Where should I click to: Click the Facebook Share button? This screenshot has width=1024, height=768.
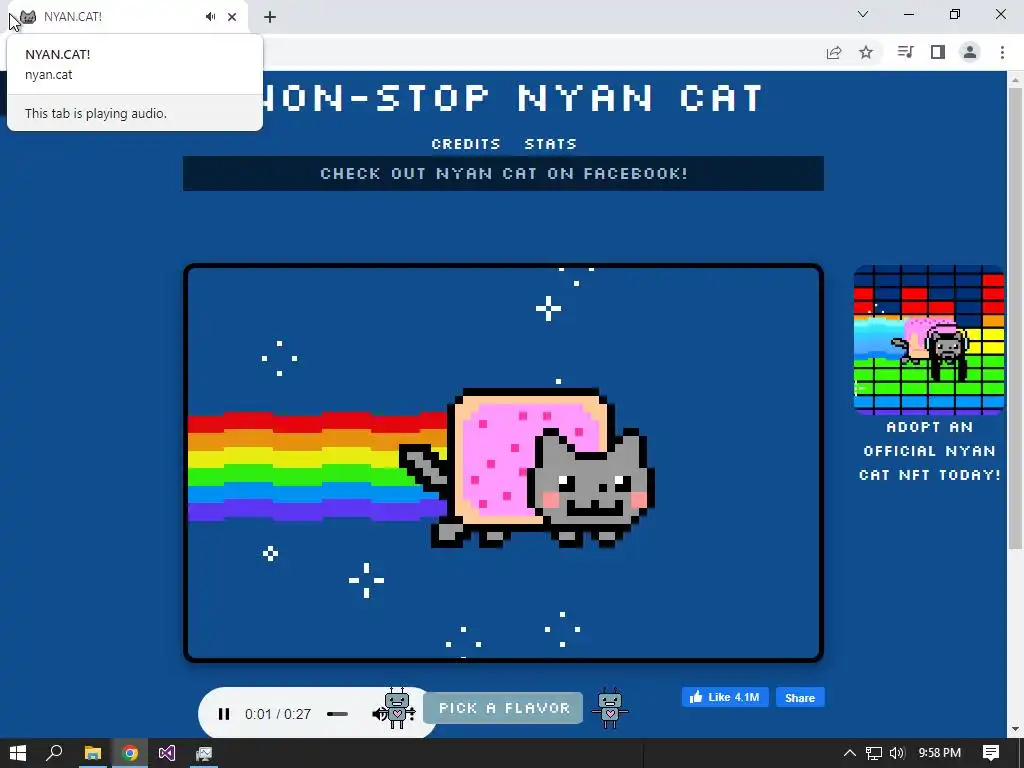click(800, 697)
